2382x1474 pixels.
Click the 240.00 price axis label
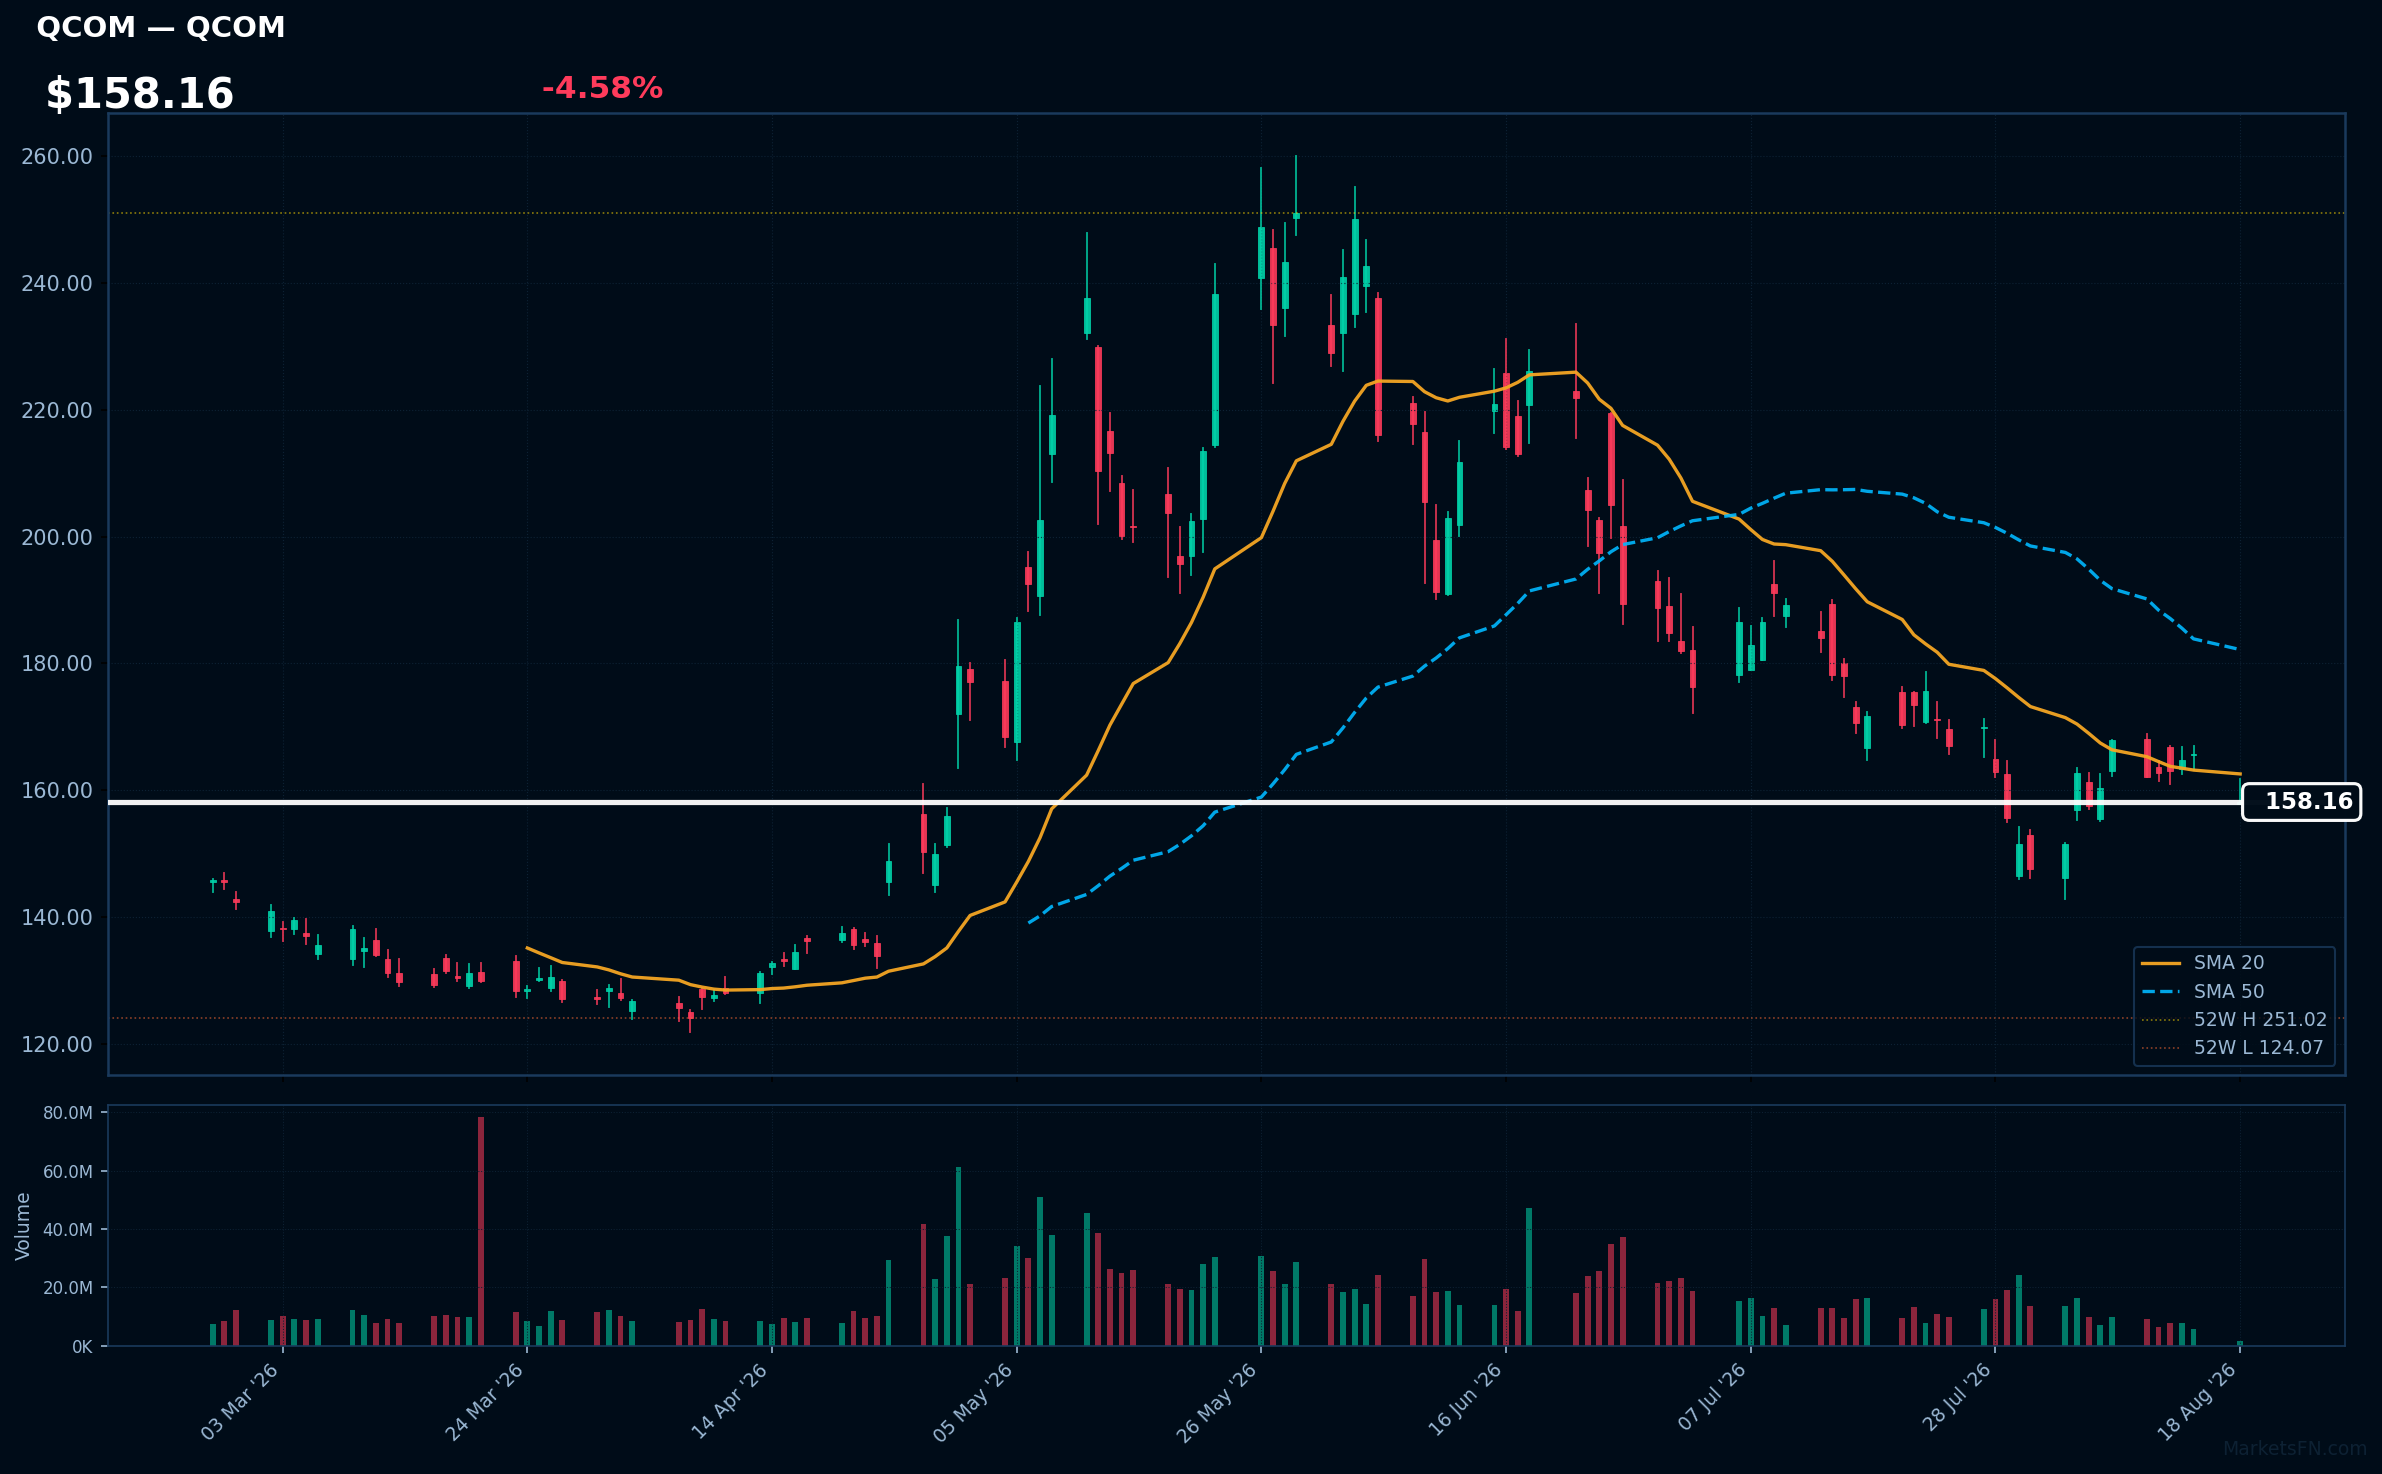(x=57, y=284)
